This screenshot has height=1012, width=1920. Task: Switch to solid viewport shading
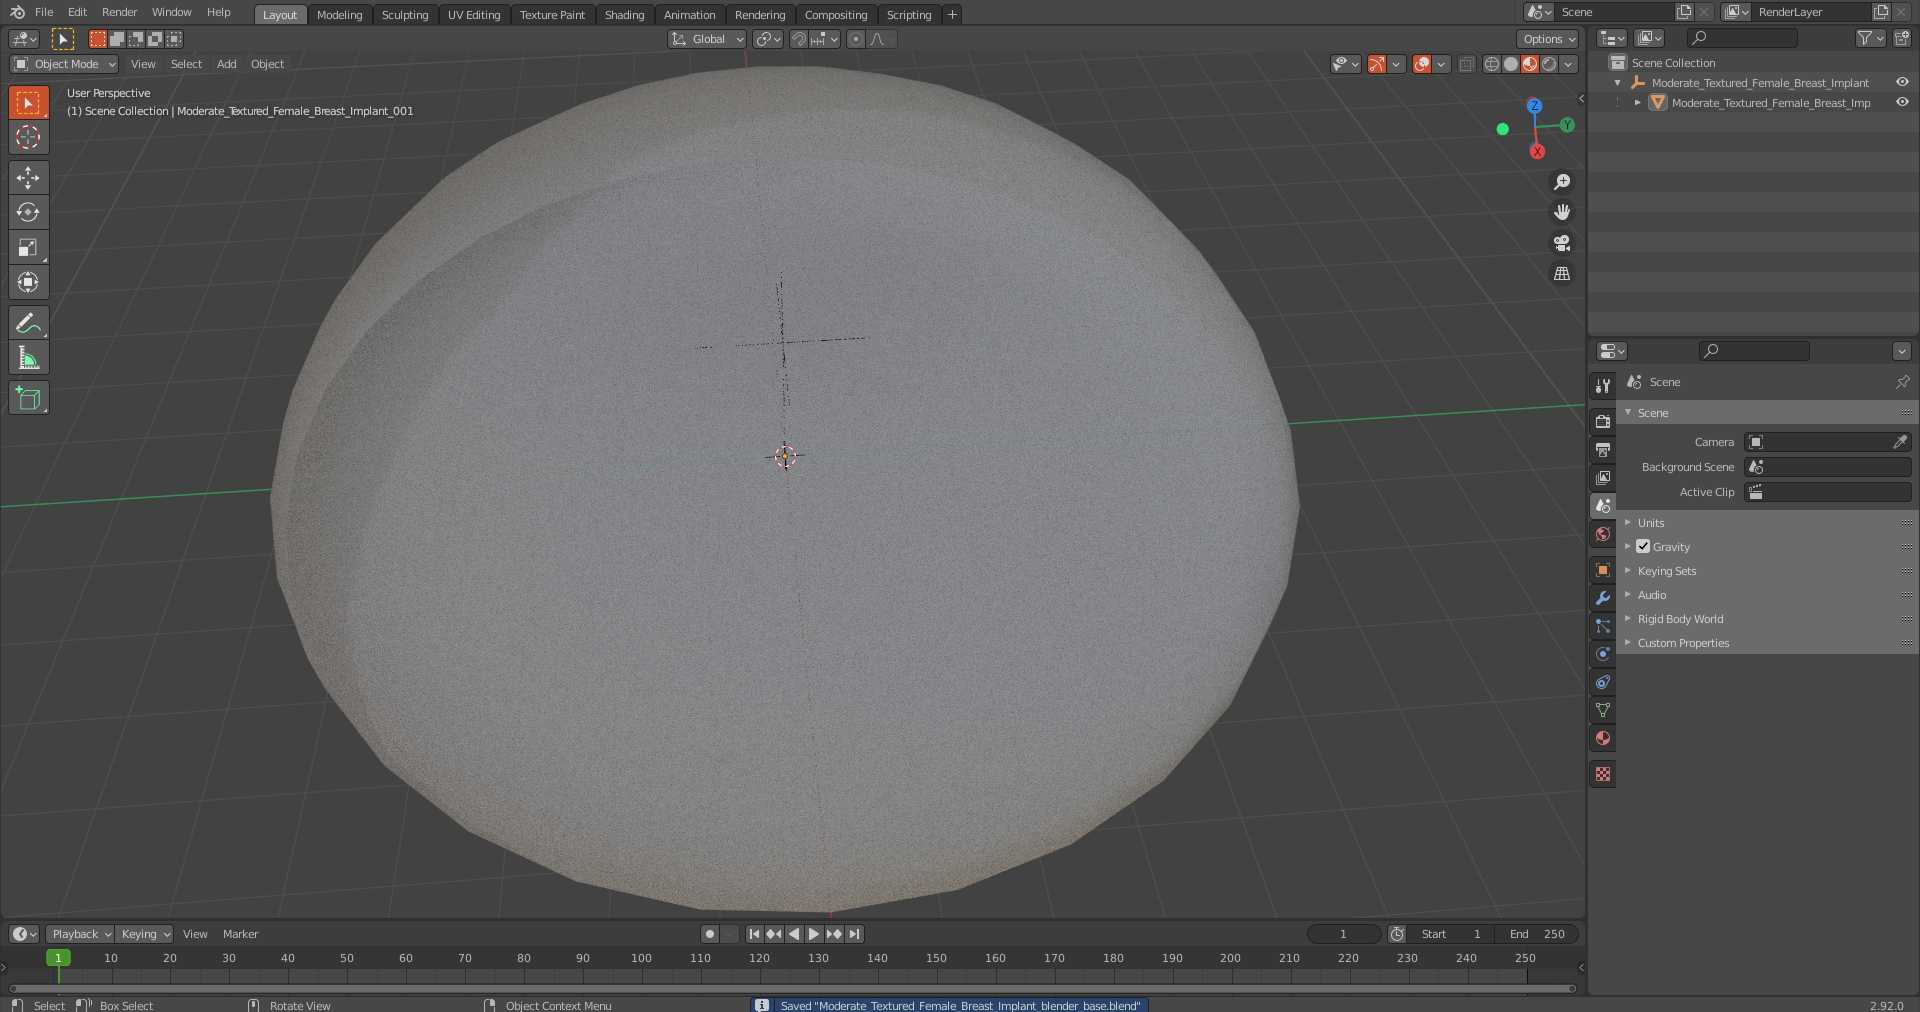pos(1511,64)
